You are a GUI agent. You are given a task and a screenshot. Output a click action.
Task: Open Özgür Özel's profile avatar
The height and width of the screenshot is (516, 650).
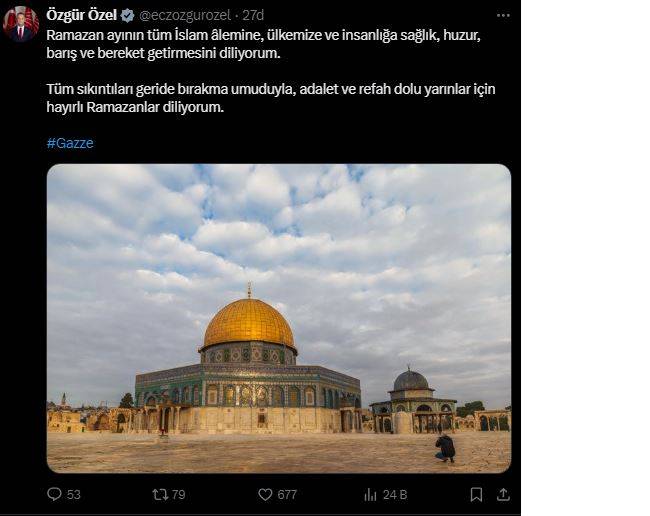coord(20,24)
